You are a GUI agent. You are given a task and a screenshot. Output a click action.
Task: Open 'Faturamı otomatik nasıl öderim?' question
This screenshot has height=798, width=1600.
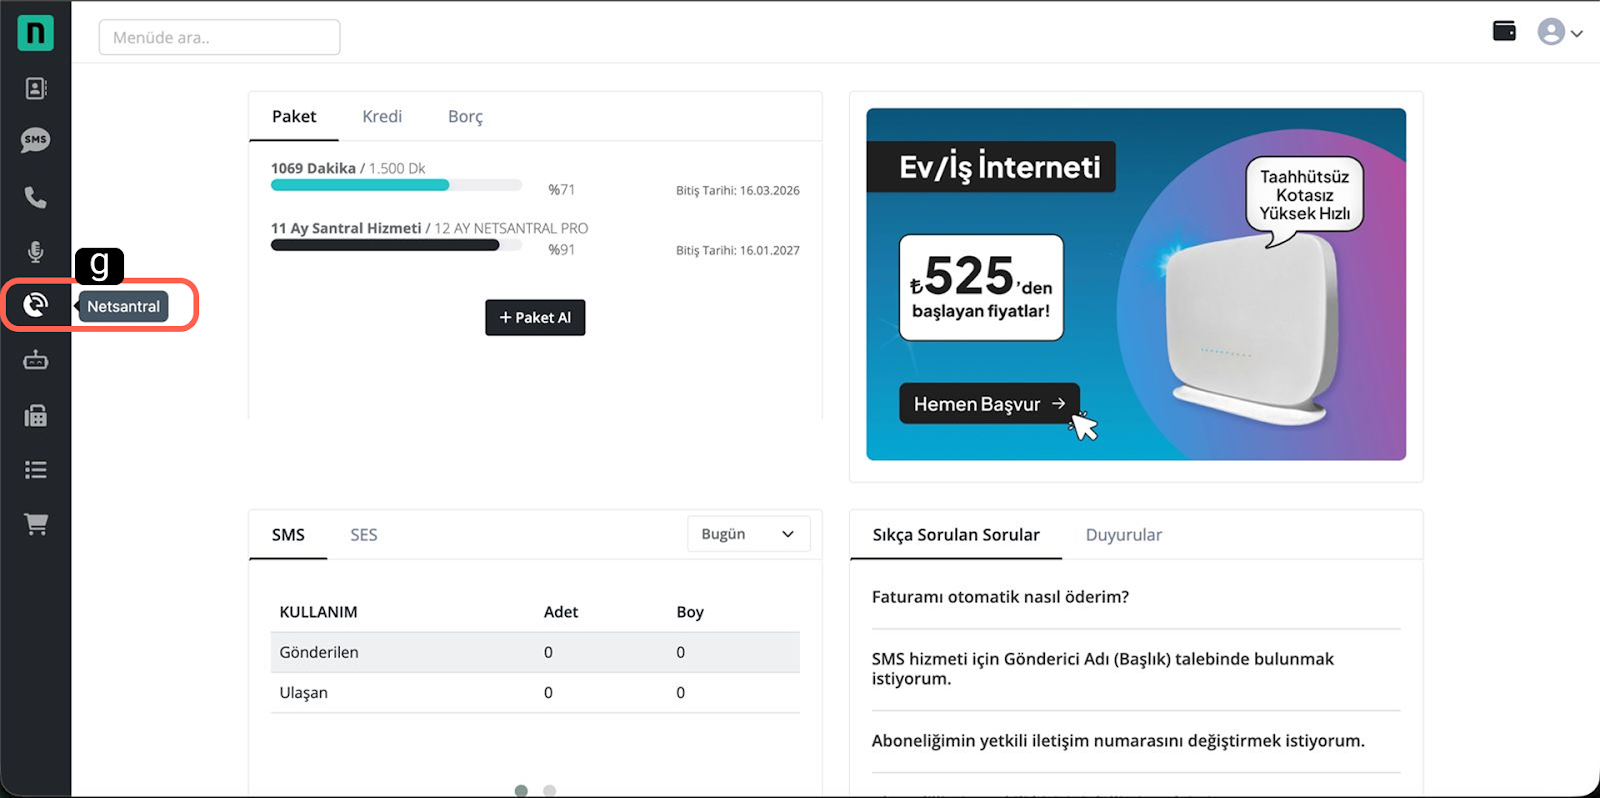(1000, 597)
